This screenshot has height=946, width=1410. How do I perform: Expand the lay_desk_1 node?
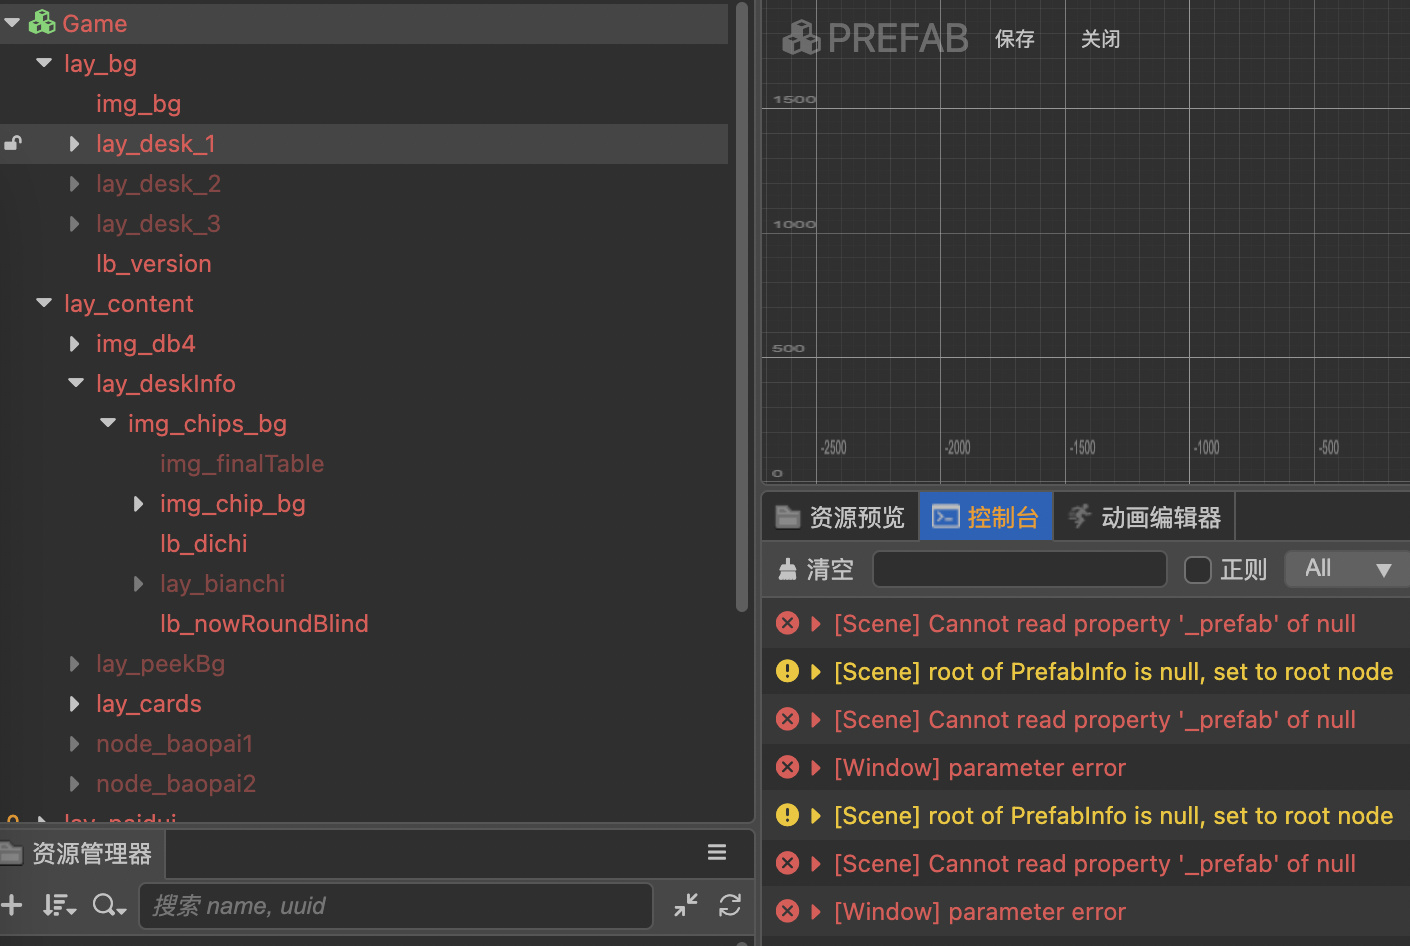click(x=75, y=144)
